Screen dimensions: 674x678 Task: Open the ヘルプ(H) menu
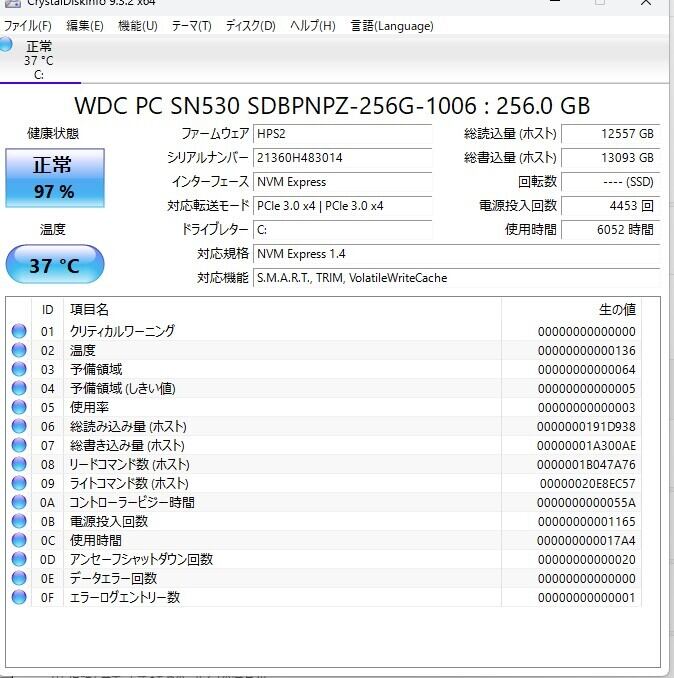313,26
